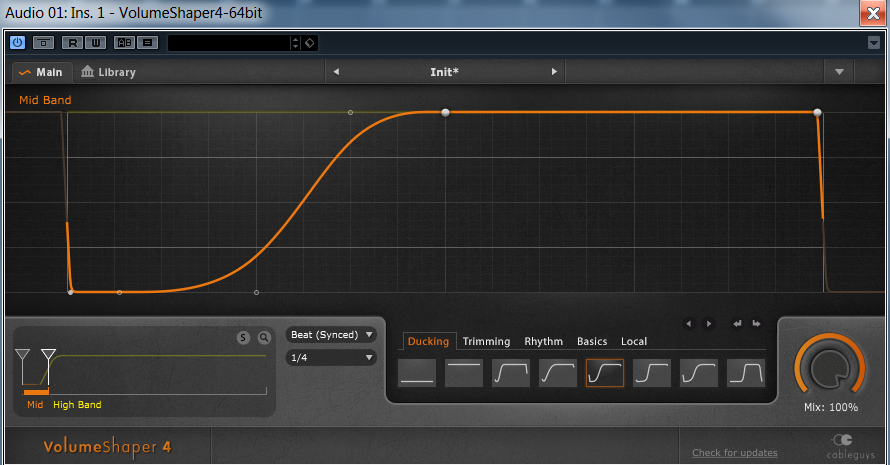
Task: Open the Ducking waveform tab
Action: pyautogui.click(x=429, y=341)
